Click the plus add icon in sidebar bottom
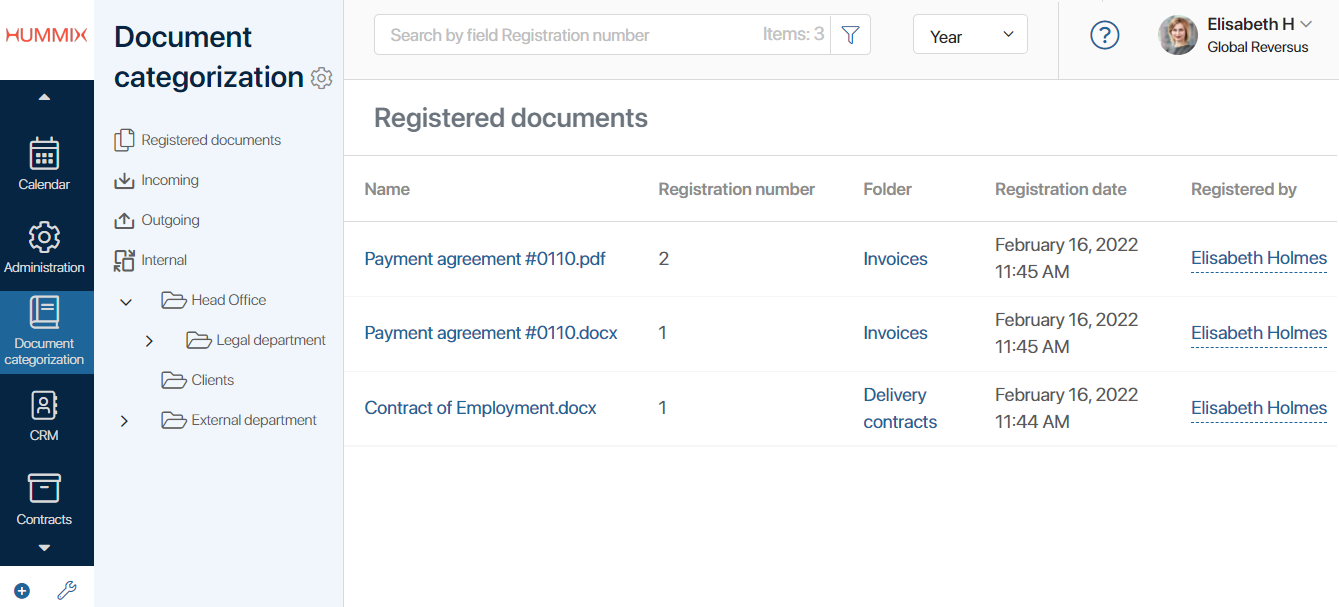Image resolution: width=1339 pixels, height=607 pixels. pyautogui.click(x=22, y=591)
